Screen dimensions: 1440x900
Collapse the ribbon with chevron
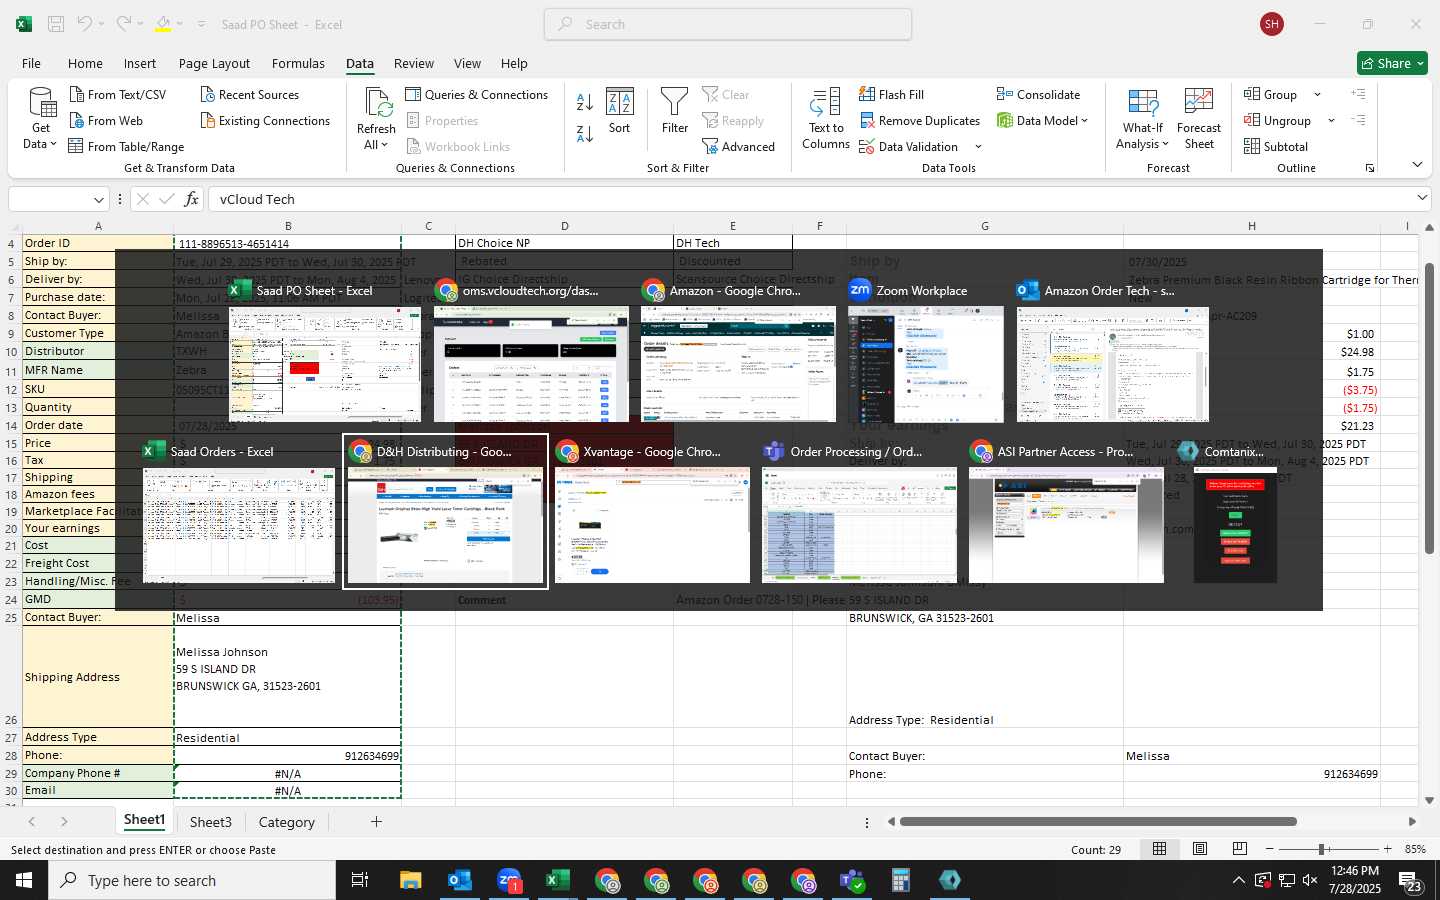[x=1417, y=164]
